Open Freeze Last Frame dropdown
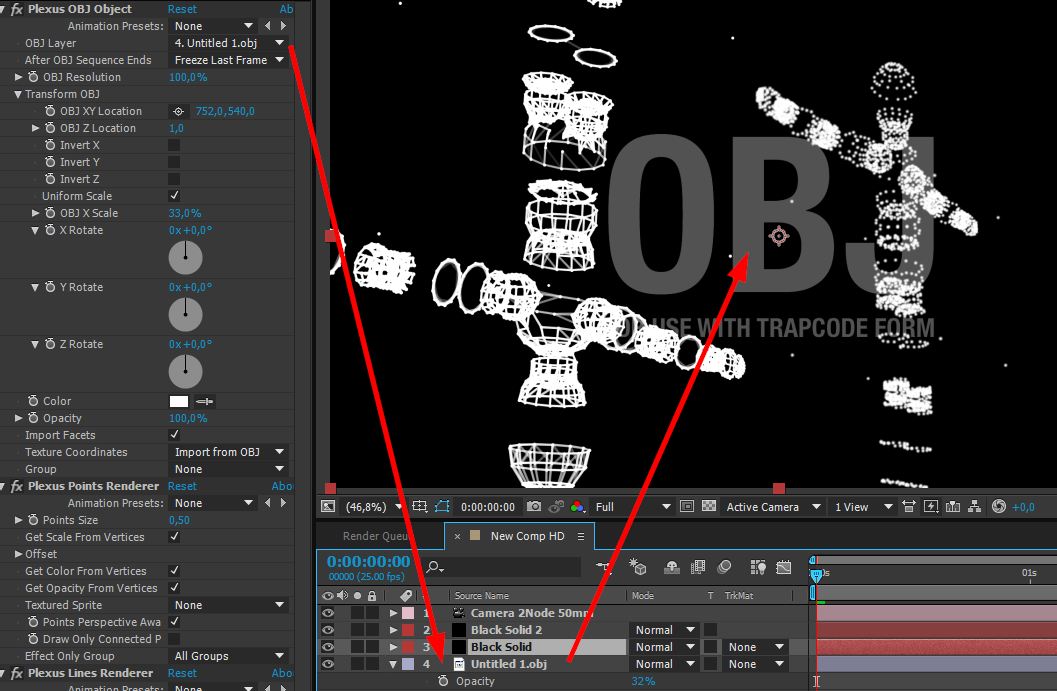 pos(229,60)
